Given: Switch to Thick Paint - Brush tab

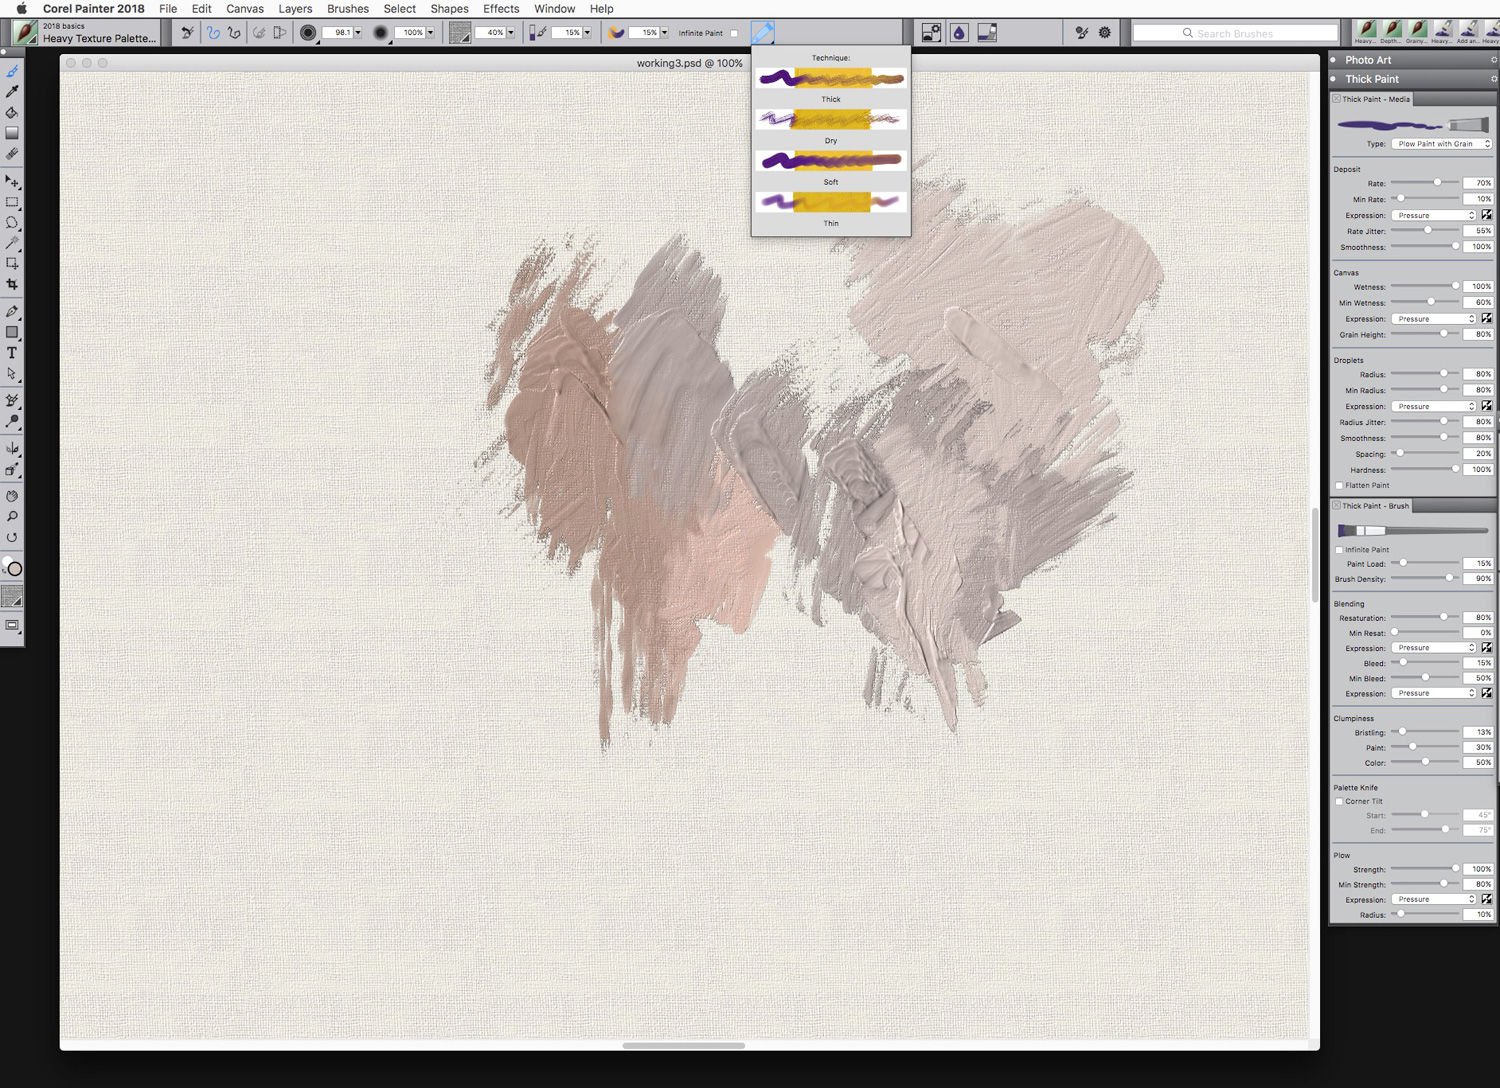Looking at the screenshot, I should click(x=1371, y=506).
